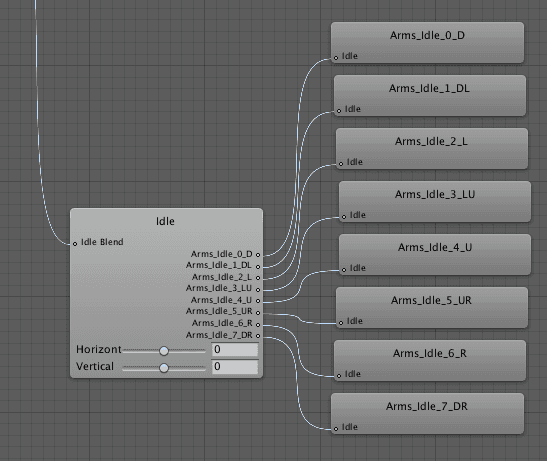This screenshot has height=461, width=547.
Task: Click the Horizontal slider handle
Action: (x=164, y=351)
